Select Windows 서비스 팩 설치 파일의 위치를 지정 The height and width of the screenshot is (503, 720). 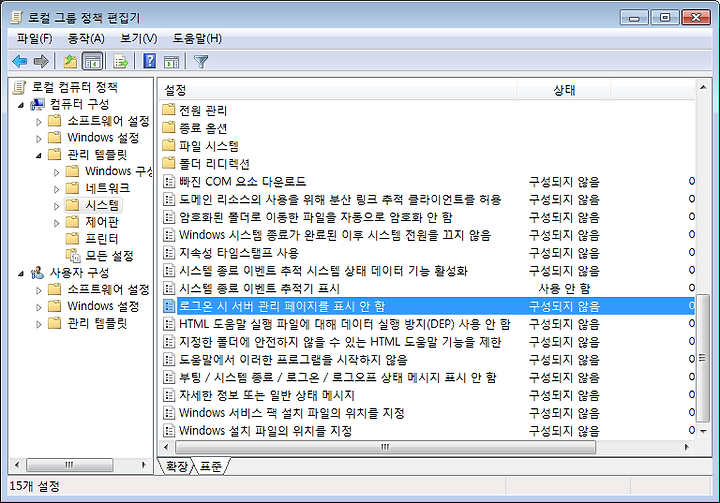[292, 413]
